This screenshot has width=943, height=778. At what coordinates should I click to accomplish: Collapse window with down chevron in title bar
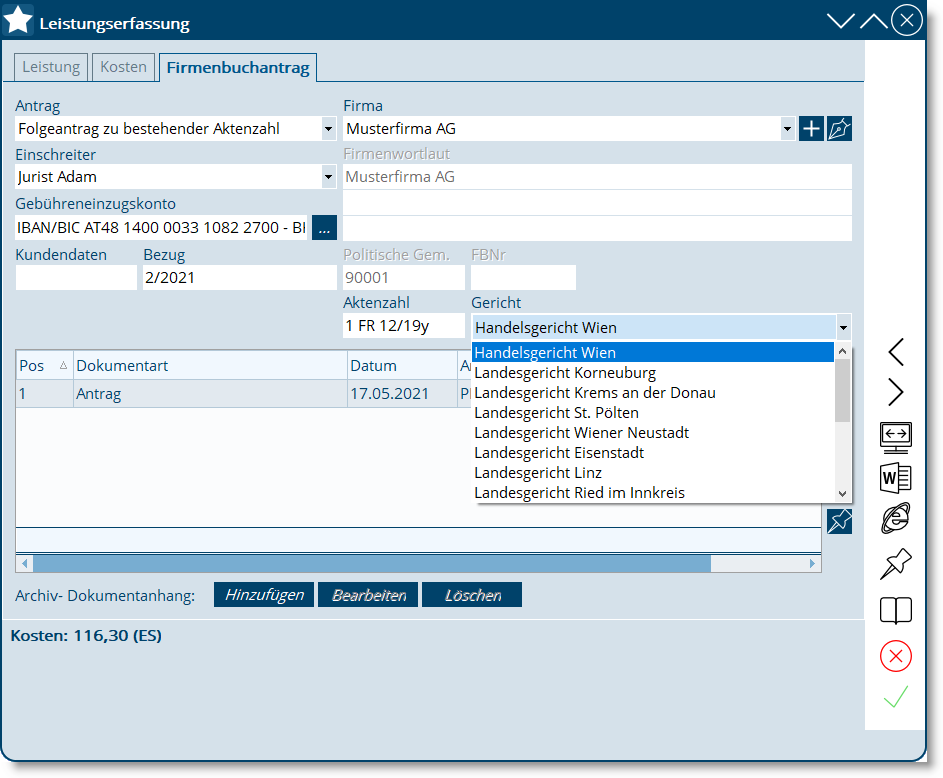click(840, 21)
